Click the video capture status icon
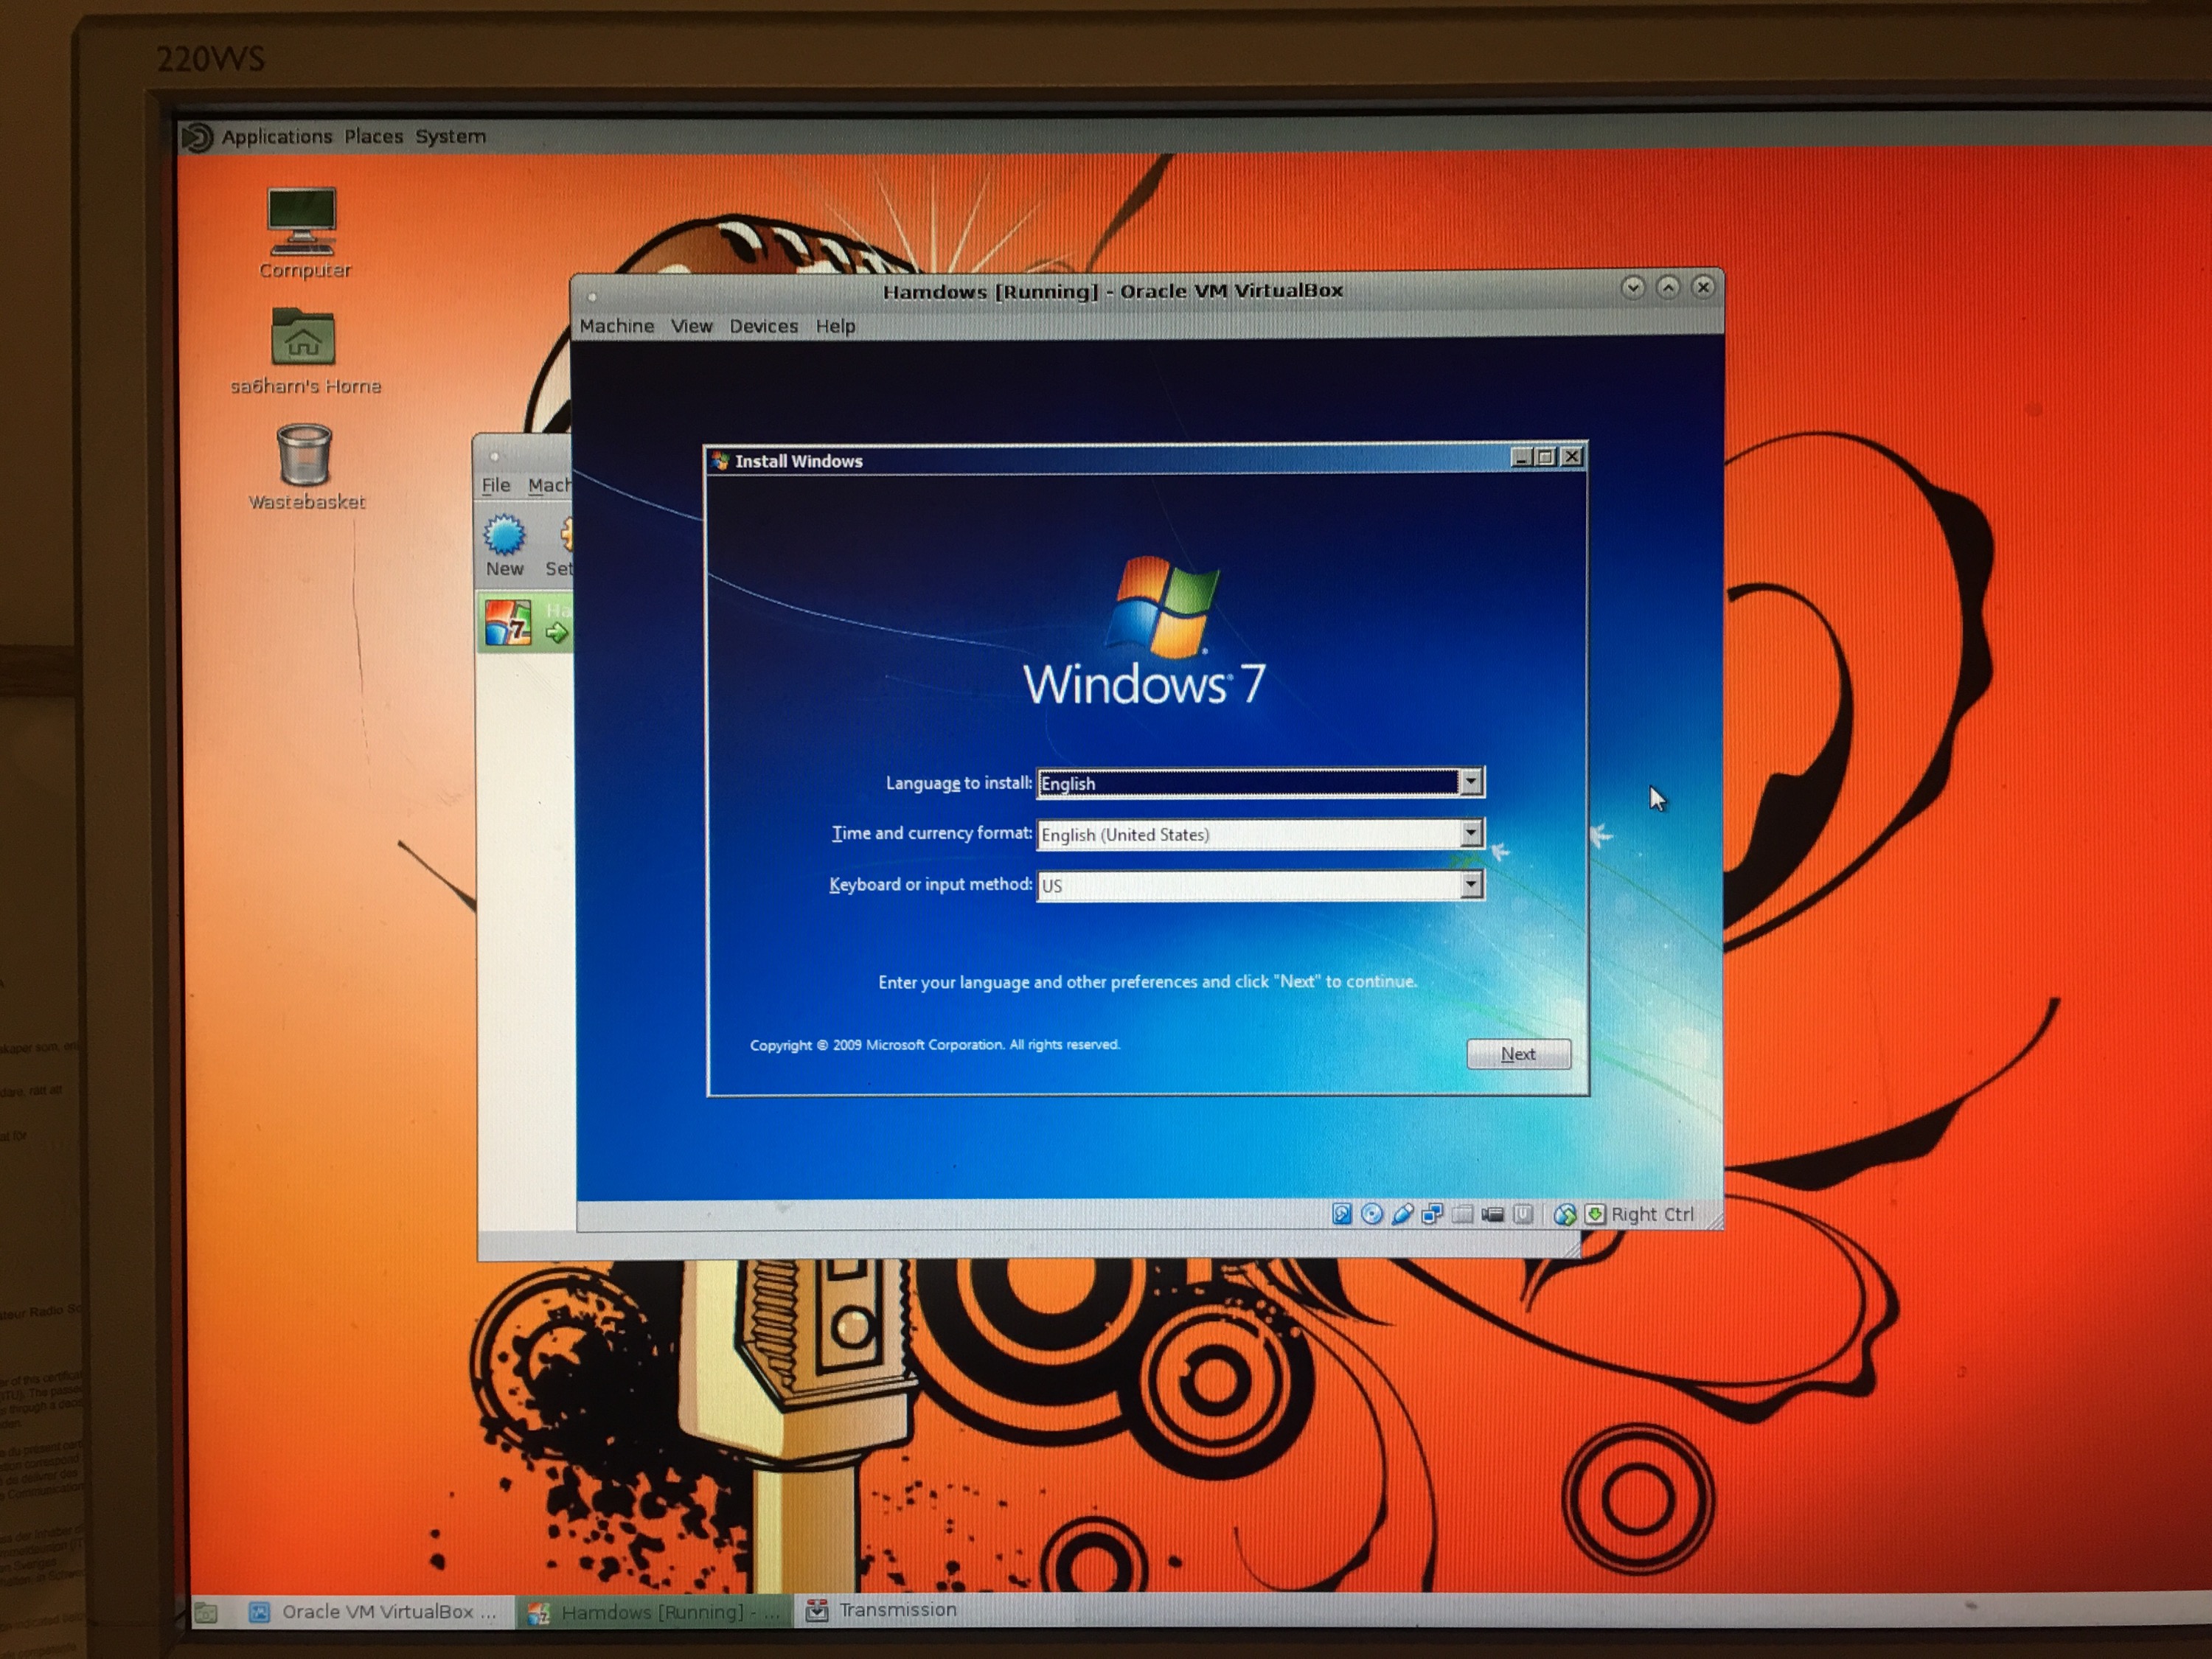The width and height of the screenshot is (2212, 1659). (x=1492, y=1214)
